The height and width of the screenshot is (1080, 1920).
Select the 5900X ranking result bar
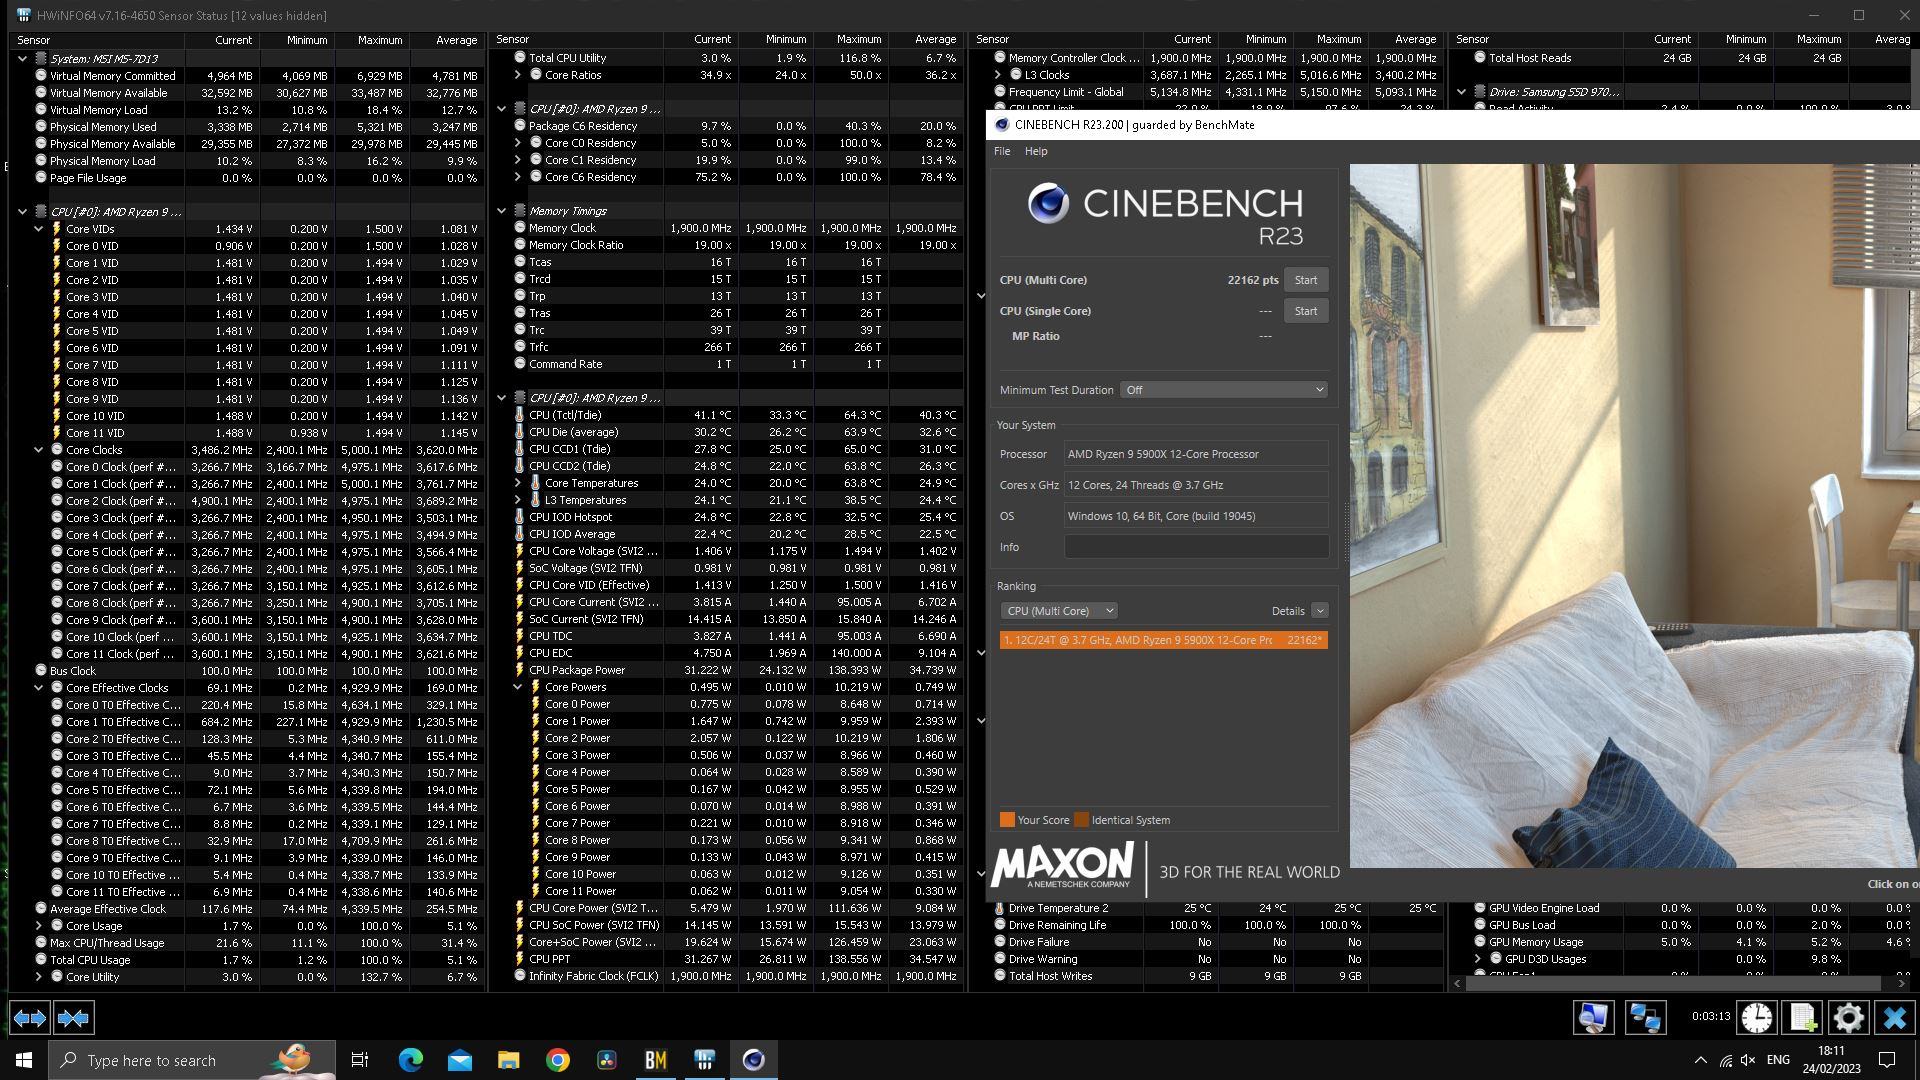(1163, 640)
